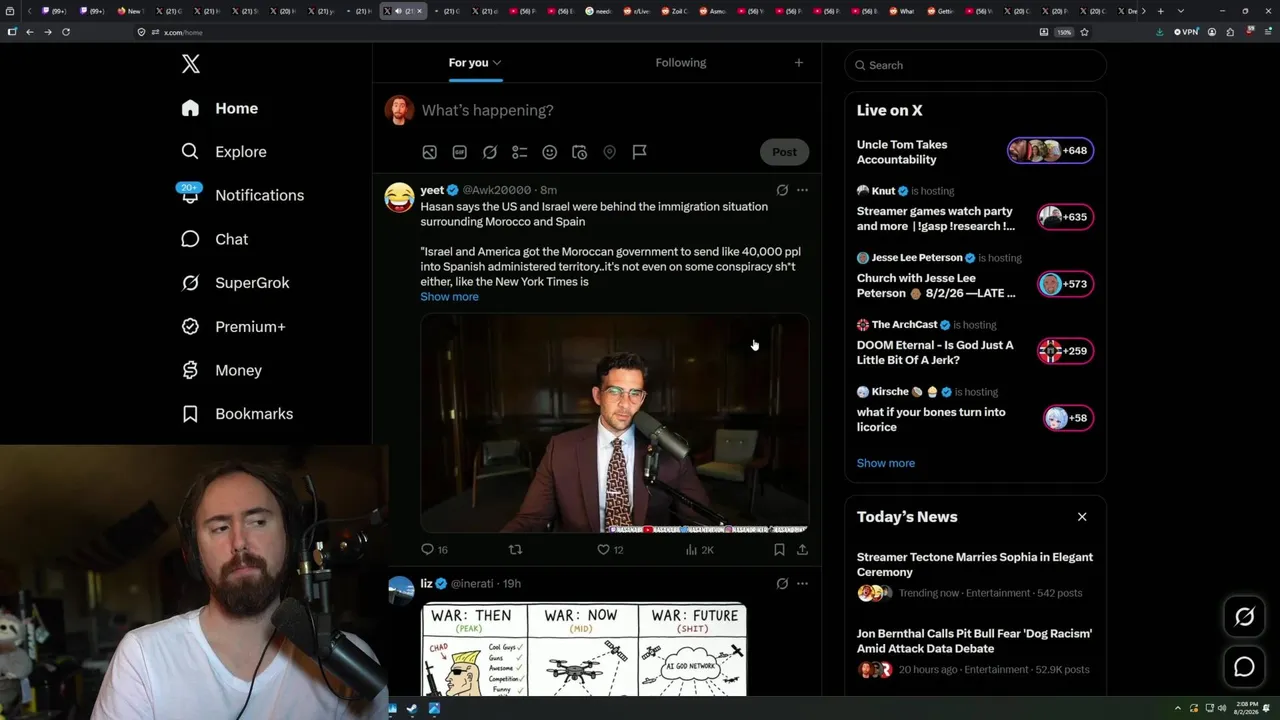The width and height of the screenshot is (1280, 720).
Task: View analytics showing 2K views
Action: click(699, 550)
